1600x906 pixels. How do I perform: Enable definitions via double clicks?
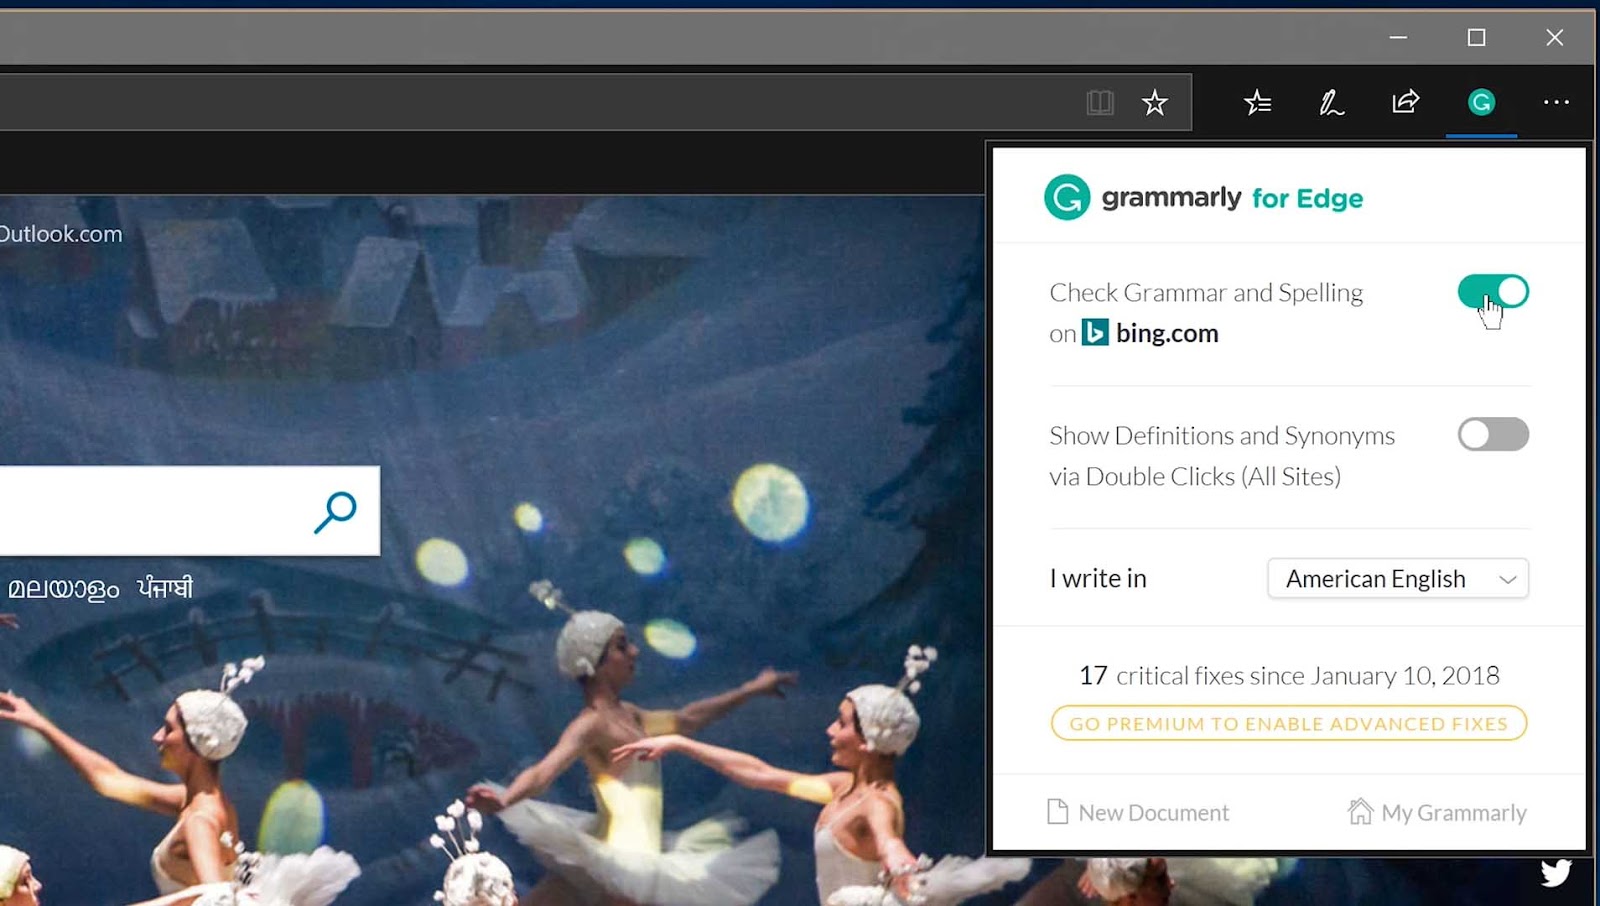tap(1493, 434)
